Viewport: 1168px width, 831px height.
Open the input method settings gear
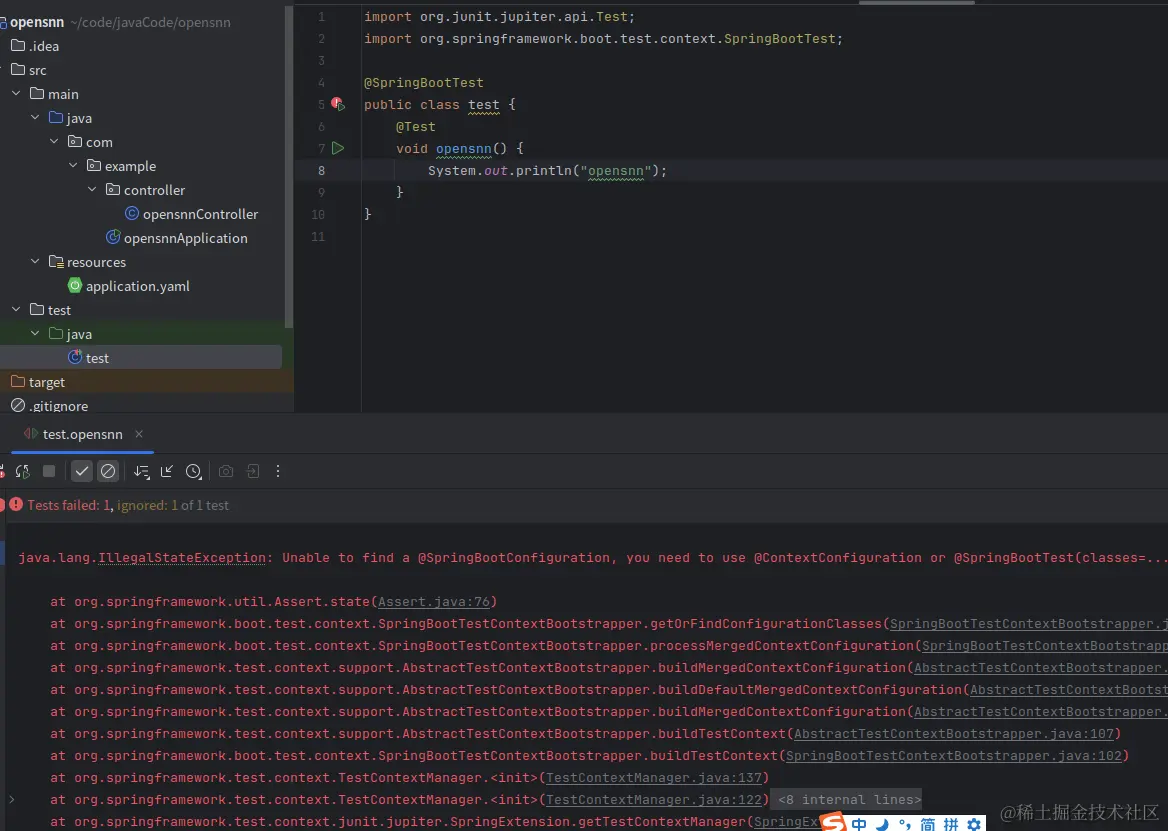(x=974, y=824)
